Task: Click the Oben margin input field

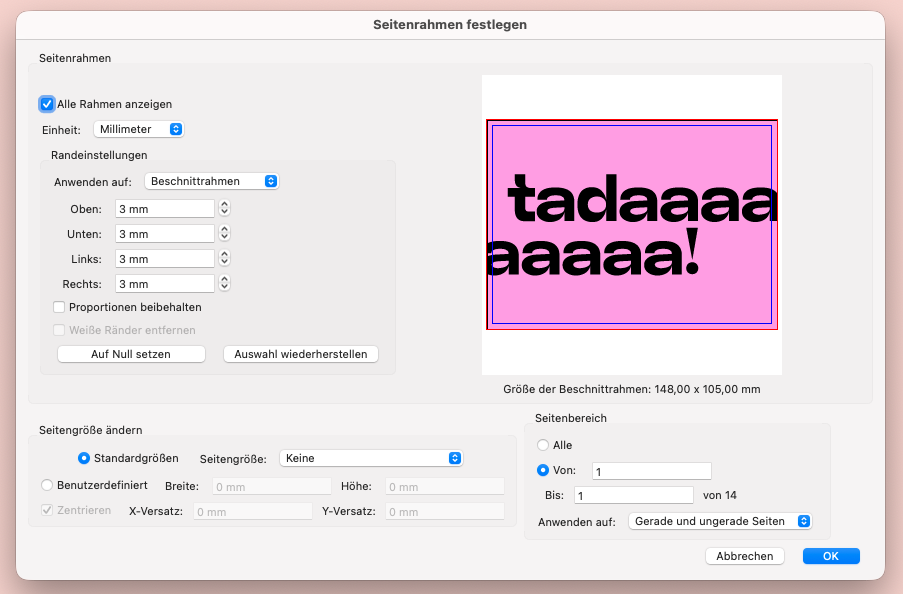Action: click(165, 209)
